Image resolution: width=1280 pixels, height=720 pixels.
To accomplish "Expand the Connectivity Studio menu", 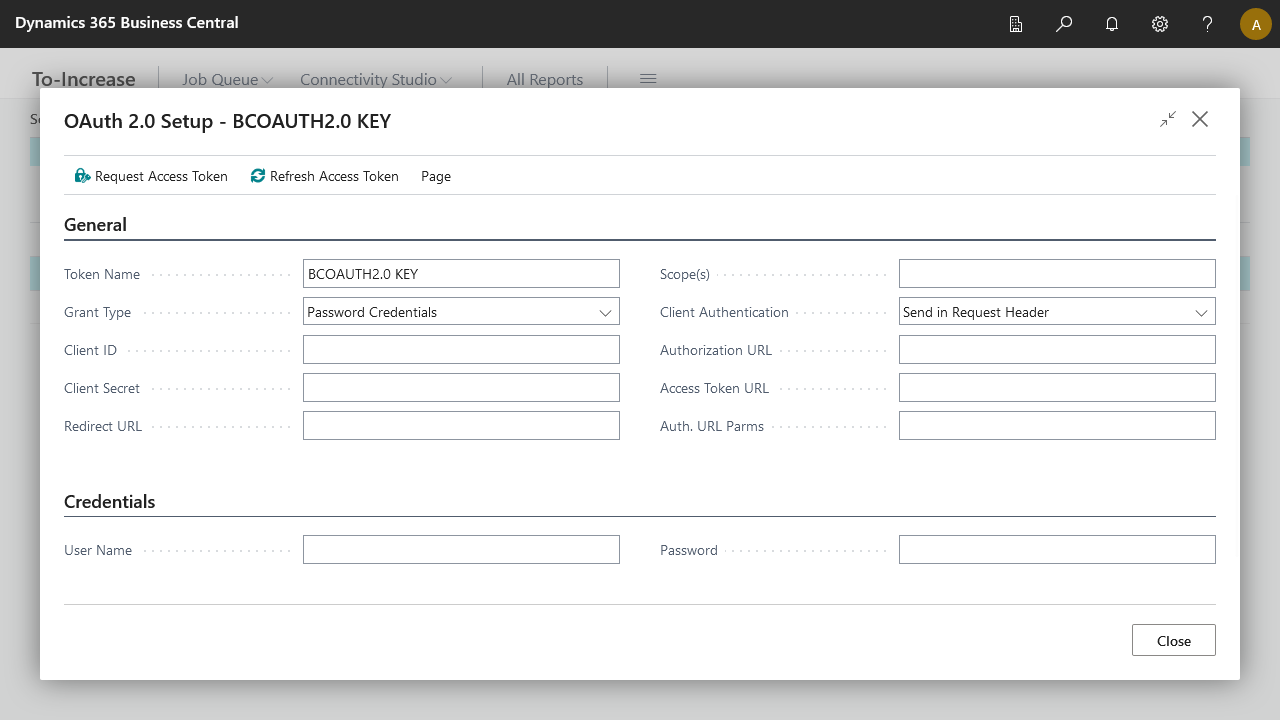I will [376, 79].
